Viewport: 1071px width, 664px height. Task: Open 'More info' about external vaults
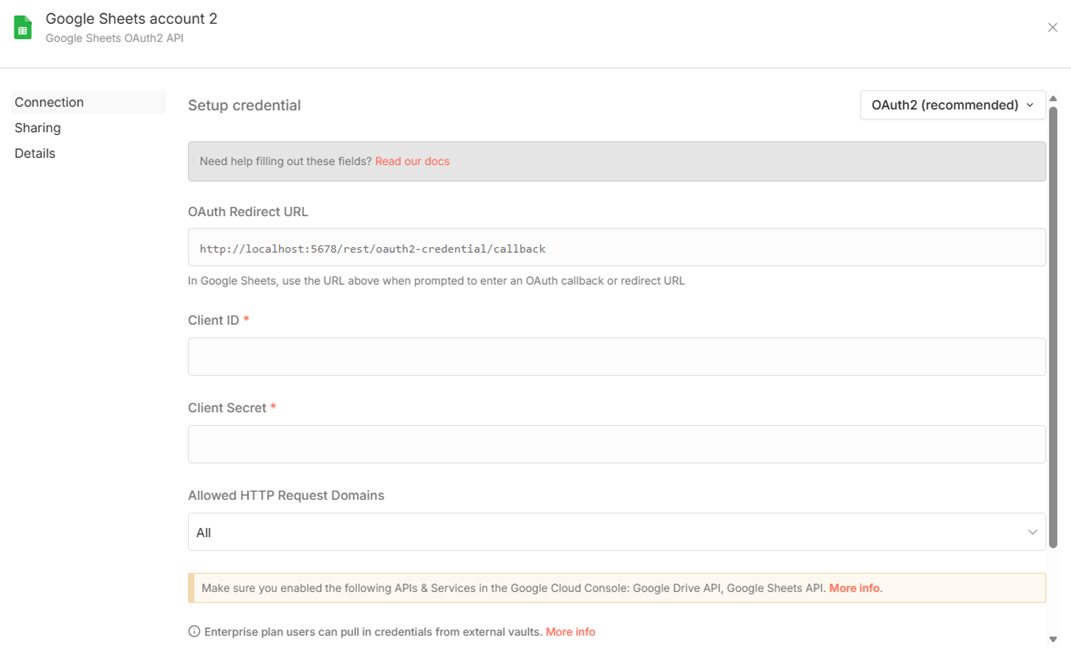coord(570,632)
